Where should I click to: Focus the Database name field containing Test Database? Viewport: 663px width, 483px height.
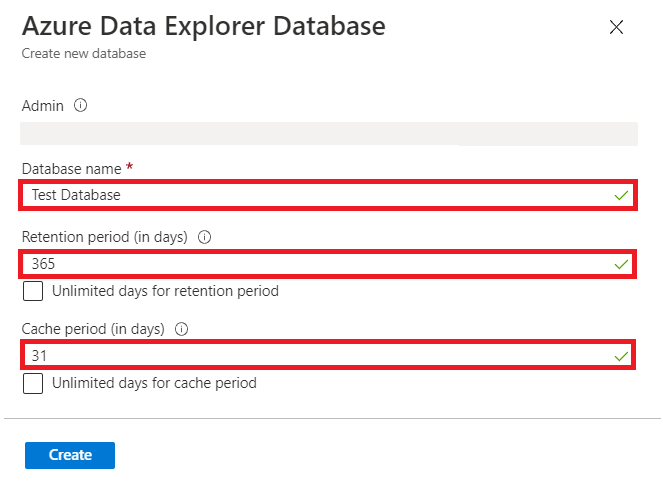[x=328, y=195]
